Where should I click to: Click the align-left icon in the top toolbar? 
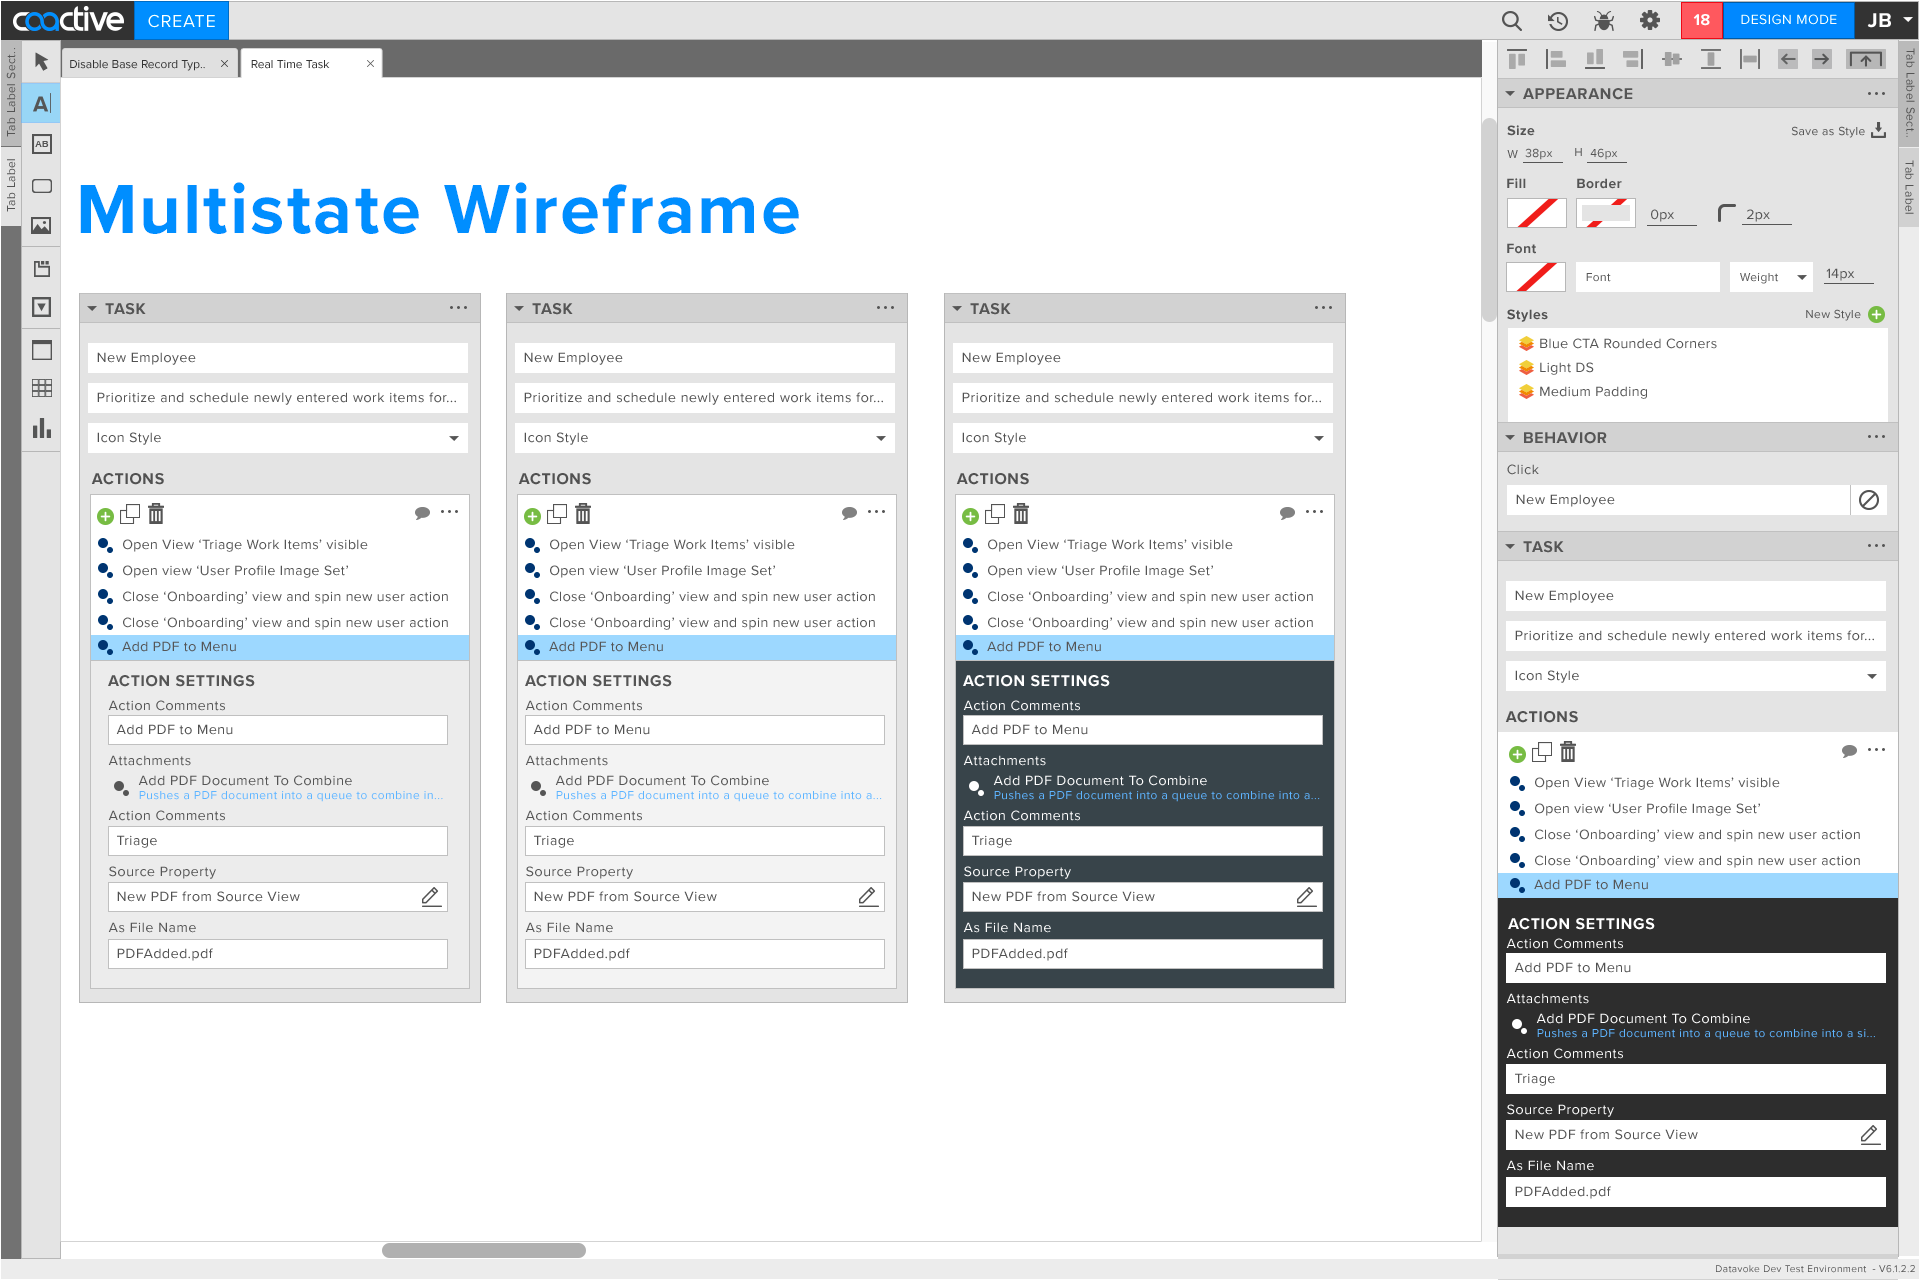pyautogui.click(x=1556, y=59)
